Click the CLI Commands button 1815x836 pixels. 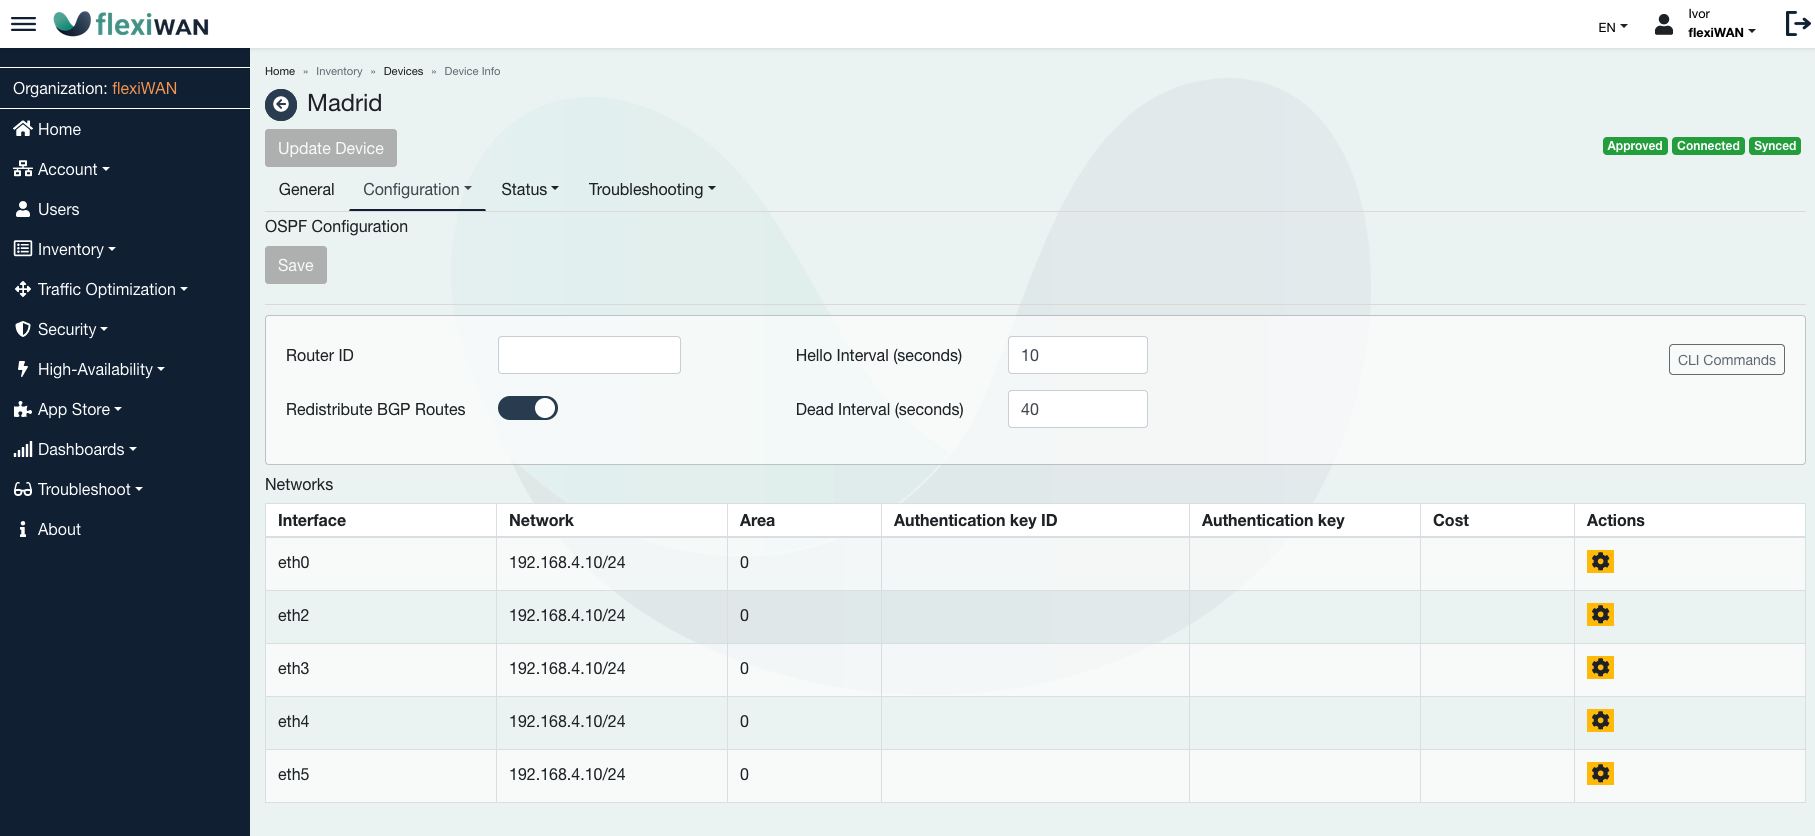tap(1726, 360)
